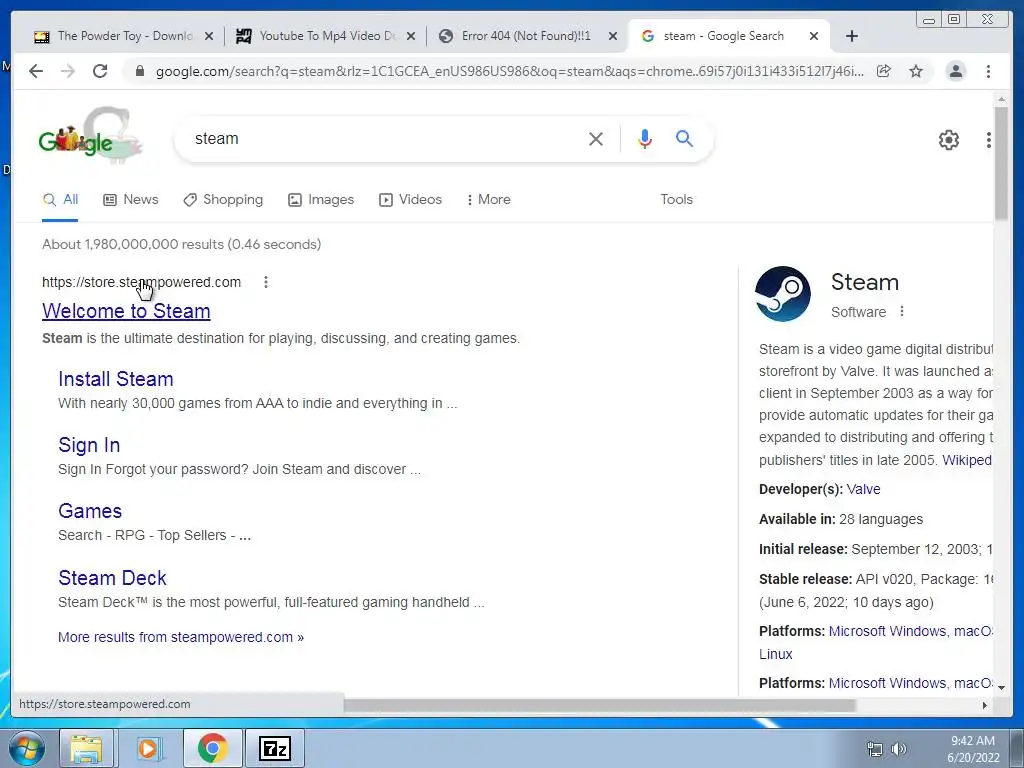1024x768 pixels.
Task: Open the Chrome three-dot menu
Action: [988, 71]
